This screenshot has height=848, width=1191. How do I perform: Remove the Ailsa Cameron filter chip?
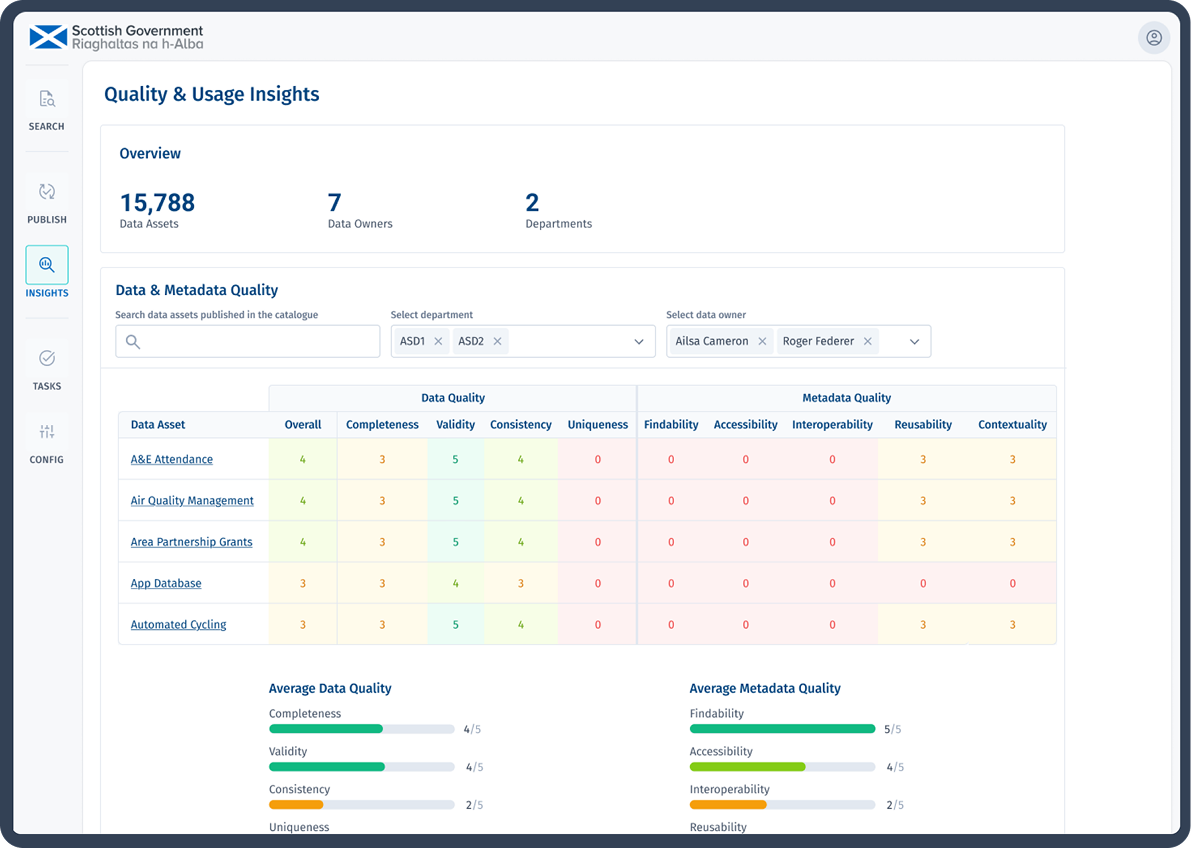point(762,341)
